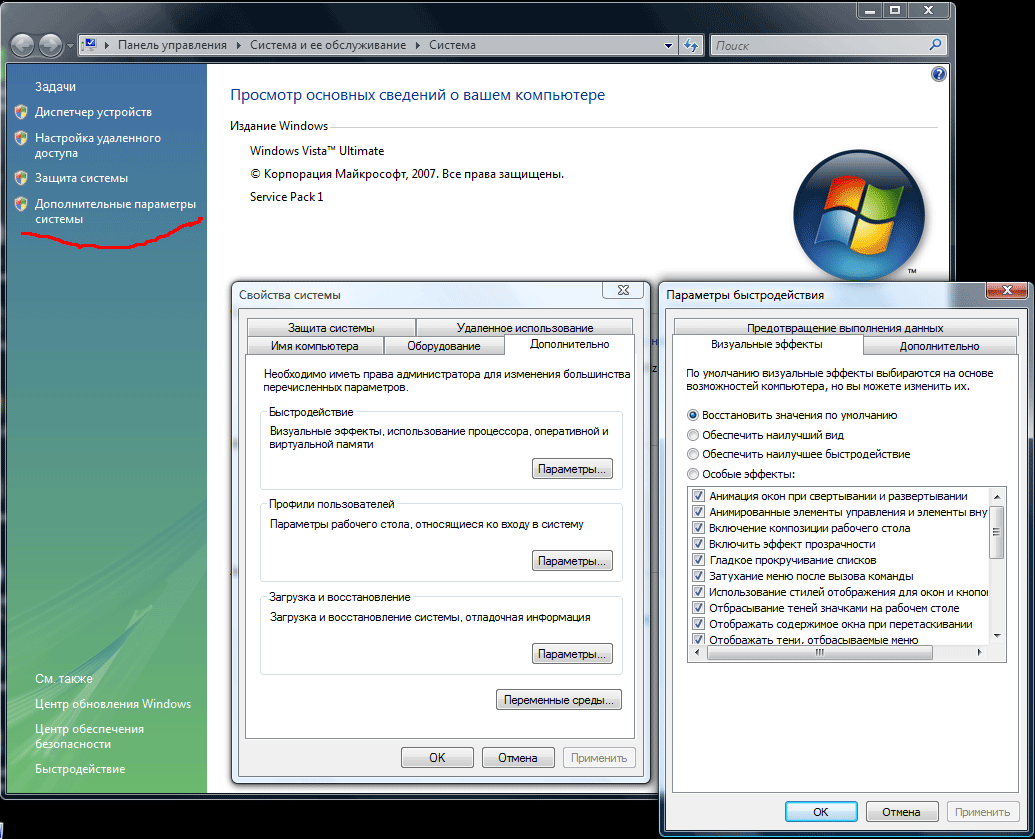This screenshot has width=1035, height=839.
Task: Click the Forward navigation arrow
Action: click(x=50, y=46)
